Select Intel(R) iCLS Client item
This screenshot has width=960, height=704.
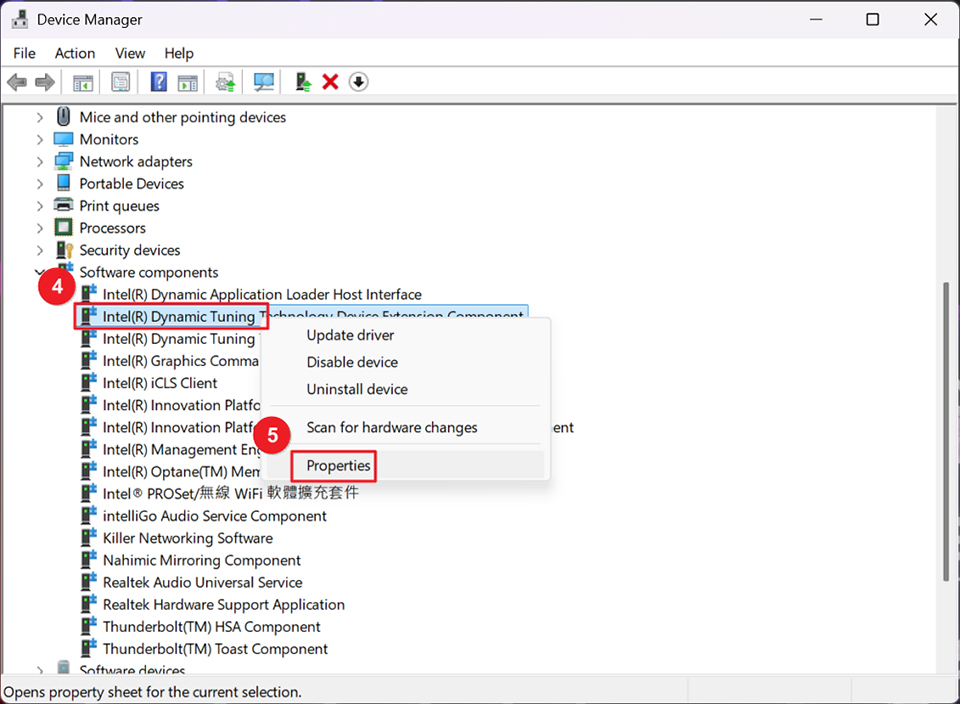160,383
